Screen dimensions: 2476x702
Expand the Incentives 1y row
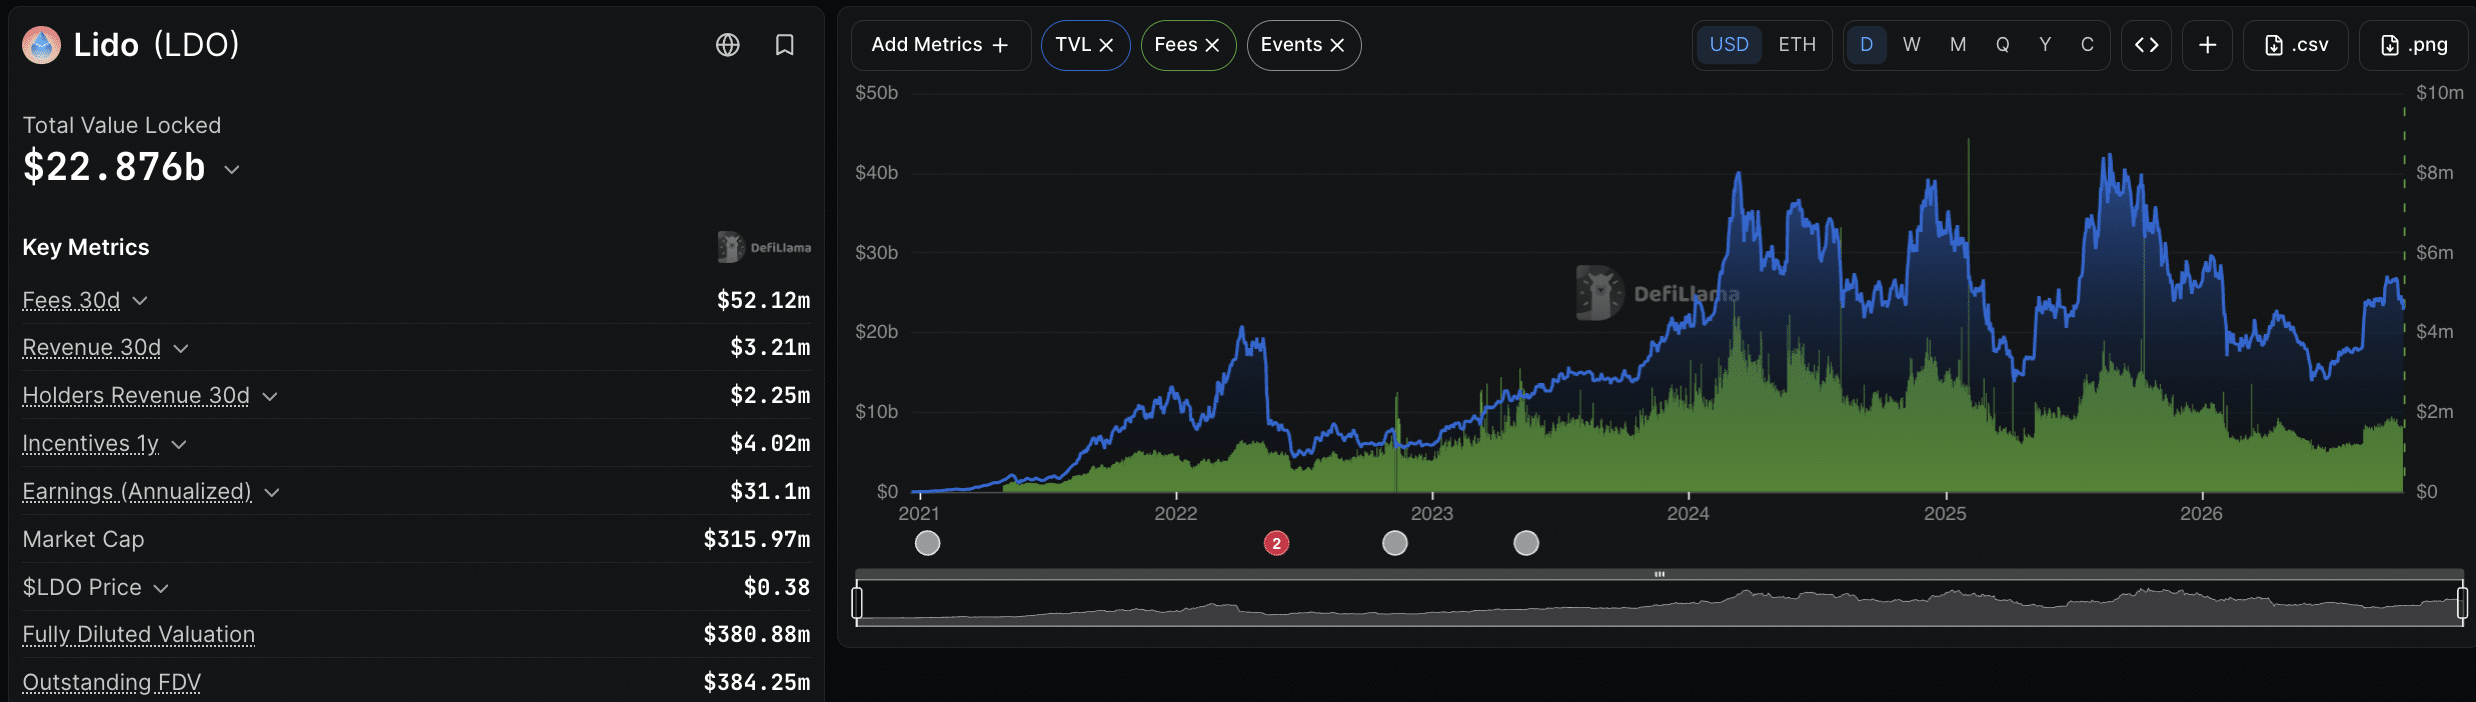pyautogui.click(x=179, y=444)
